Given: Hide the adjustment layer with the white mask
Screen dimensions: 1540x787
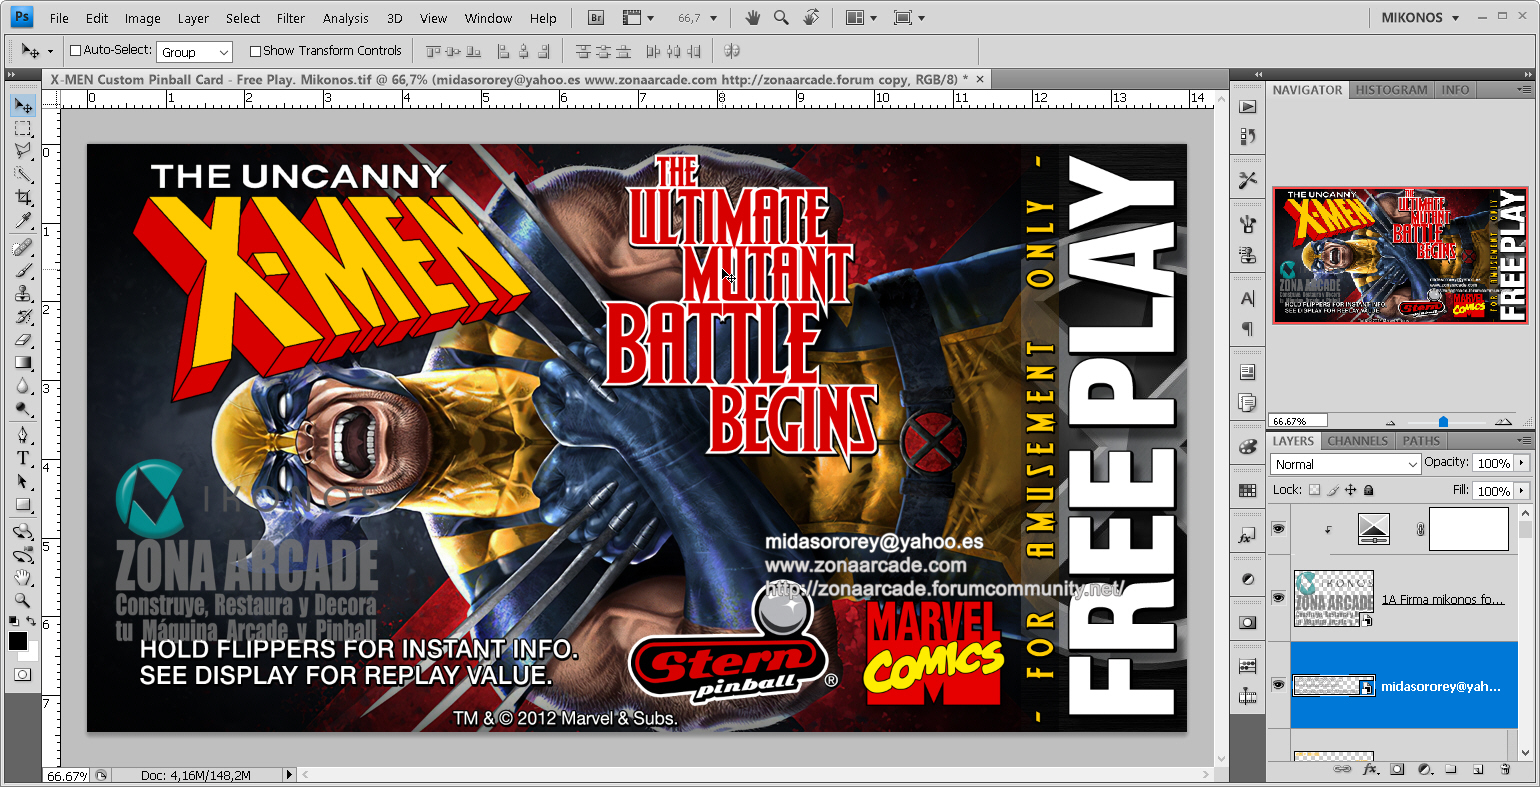Looking at the screenshot, I should click(1278, 529).
